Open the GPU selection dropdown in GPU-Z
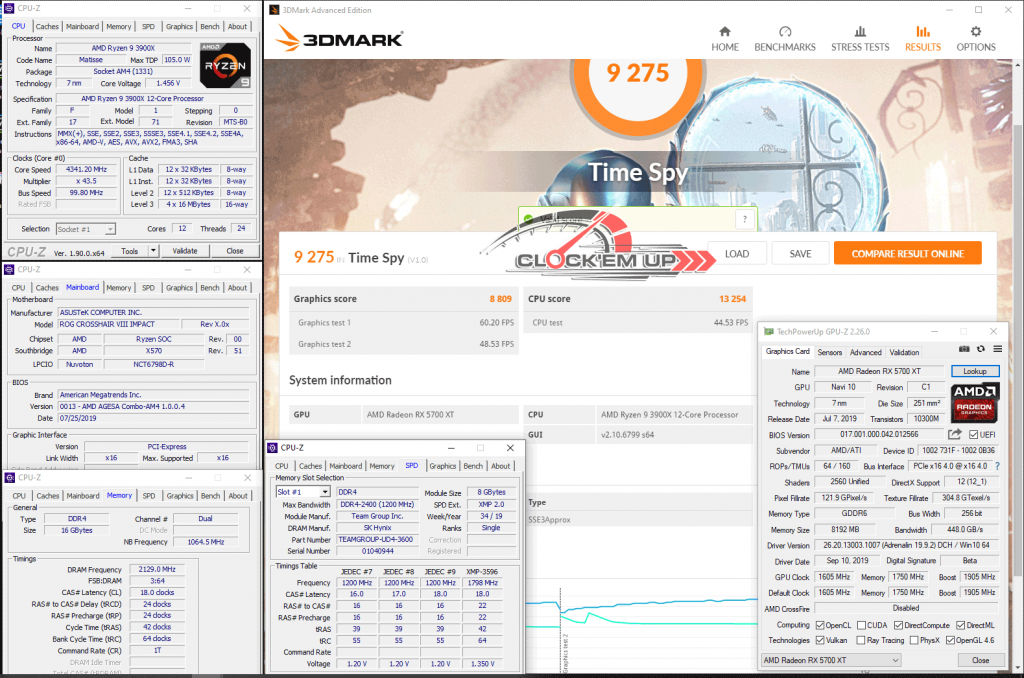 point(831,660)
